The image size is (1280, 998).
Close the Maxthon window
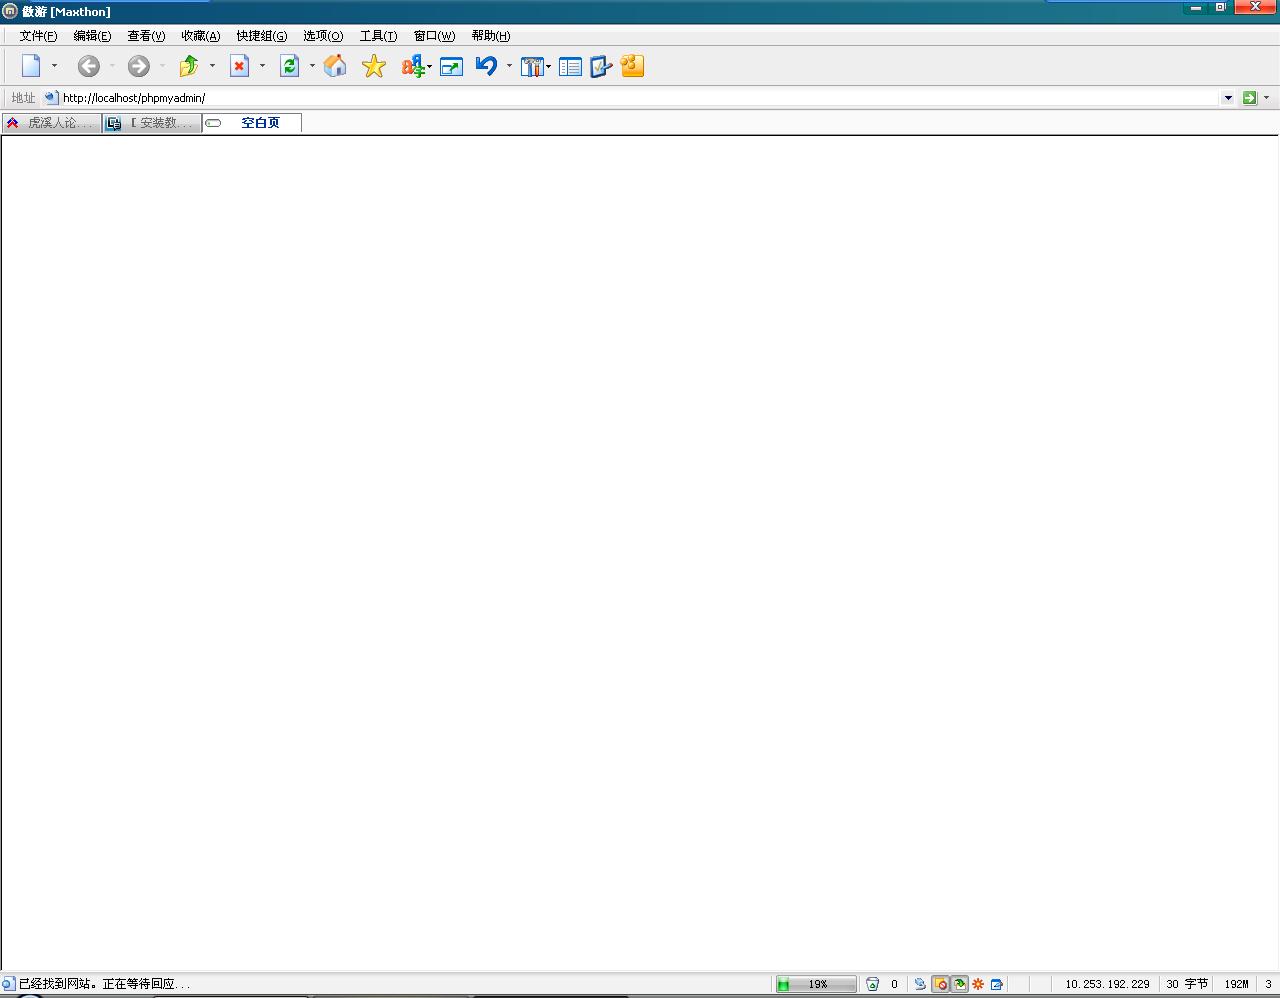(x=1256, y=7)
